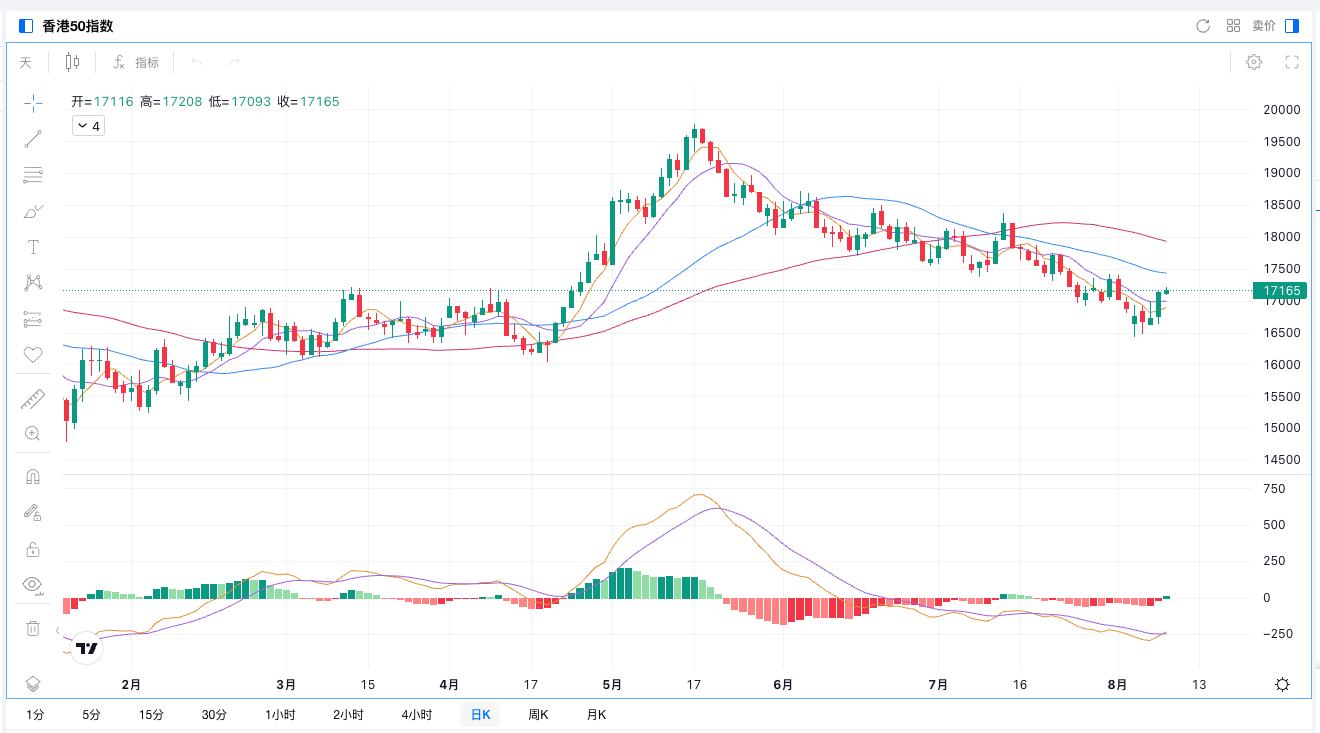Select the trend line drawing tool
Screen dimensions: 1320x733
coord(33,139)
